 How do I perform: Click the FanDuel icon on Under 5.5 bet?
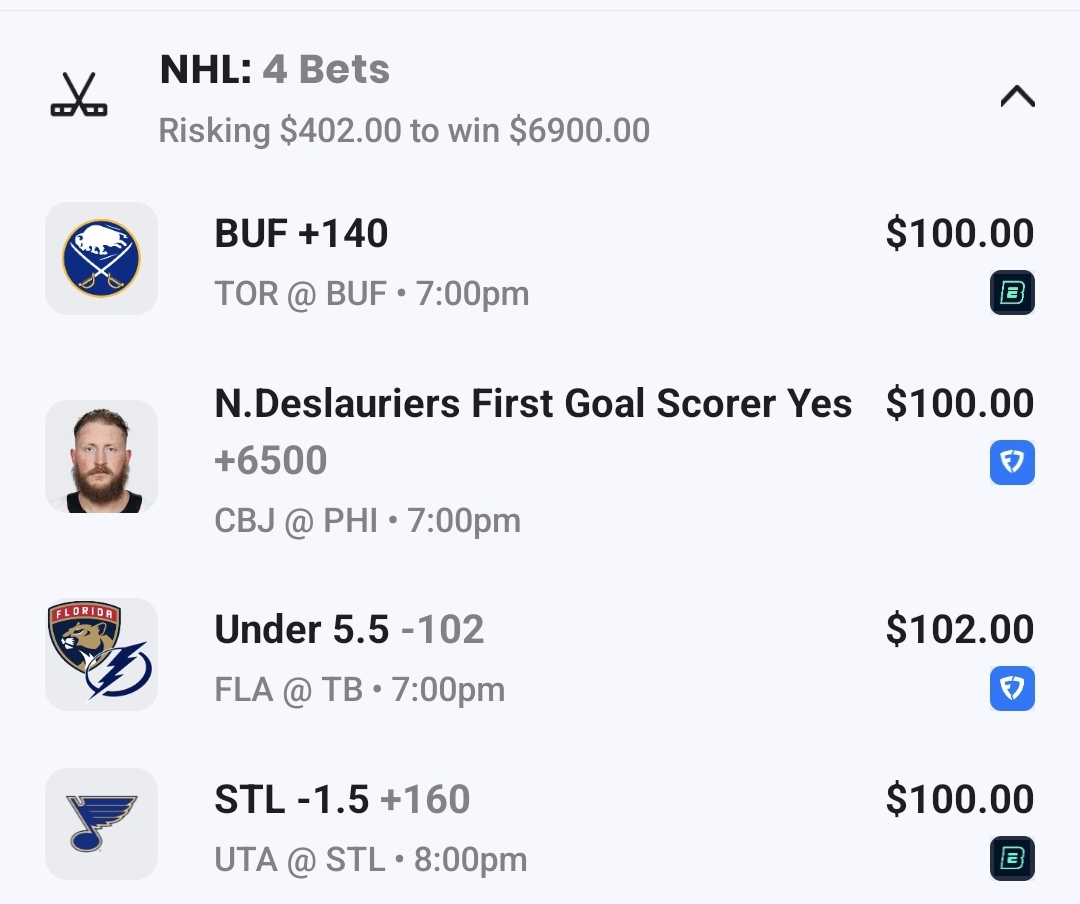[1012, 689]
